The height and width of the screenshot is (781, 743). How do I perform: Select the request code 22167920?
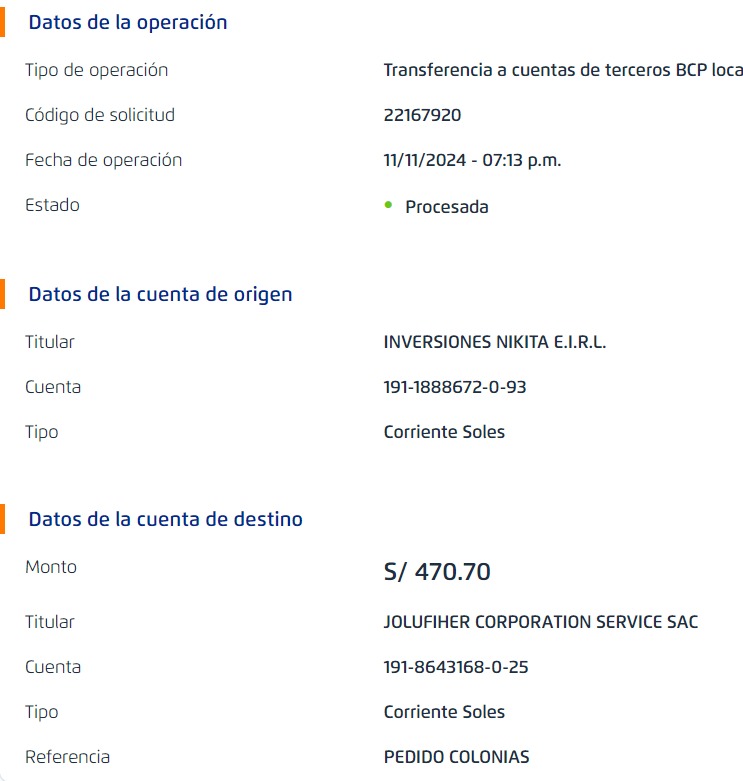point(422,115)
